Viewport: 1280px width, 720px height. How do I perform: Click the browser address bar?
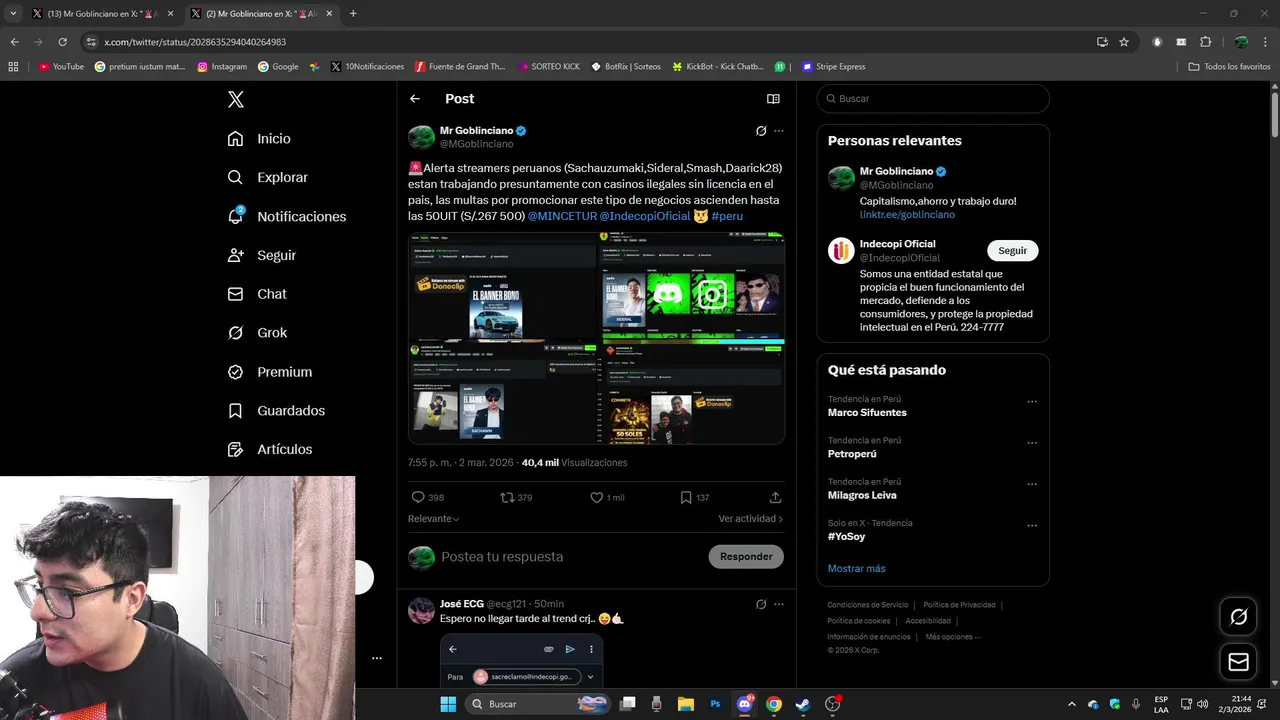[590, 42]
